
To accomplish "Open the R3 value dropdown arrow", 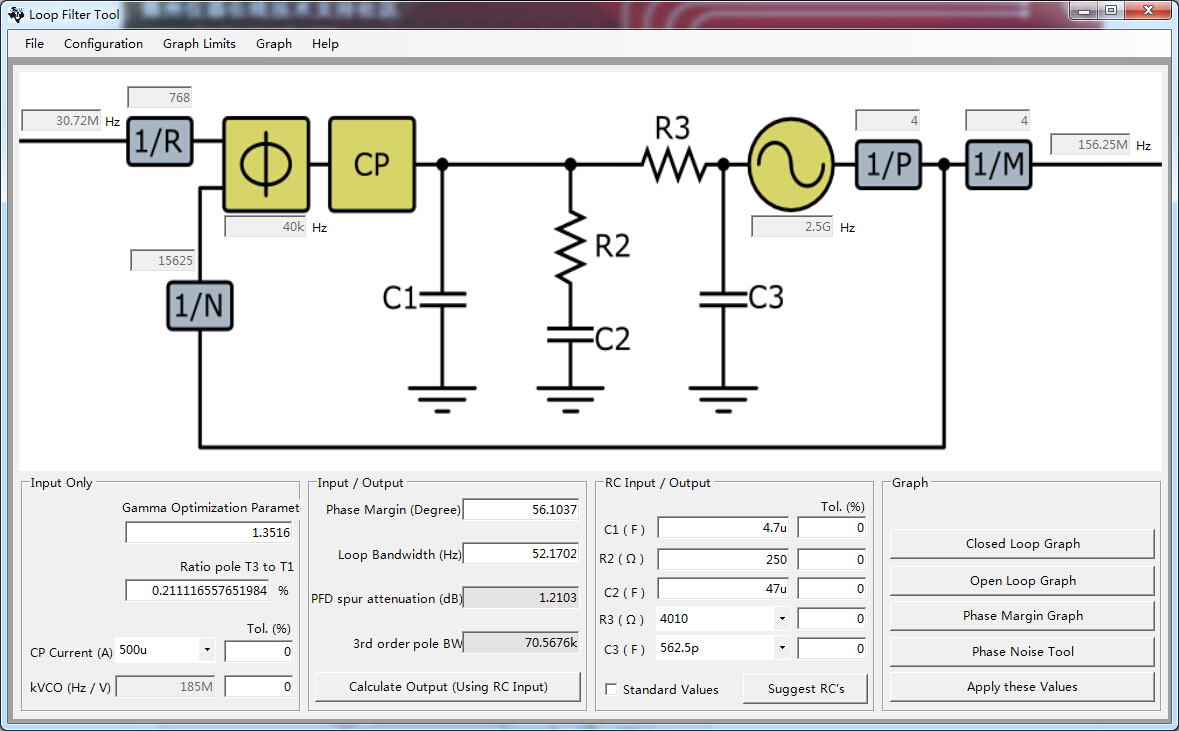I will pyautogui.click(x=782, y=619).
